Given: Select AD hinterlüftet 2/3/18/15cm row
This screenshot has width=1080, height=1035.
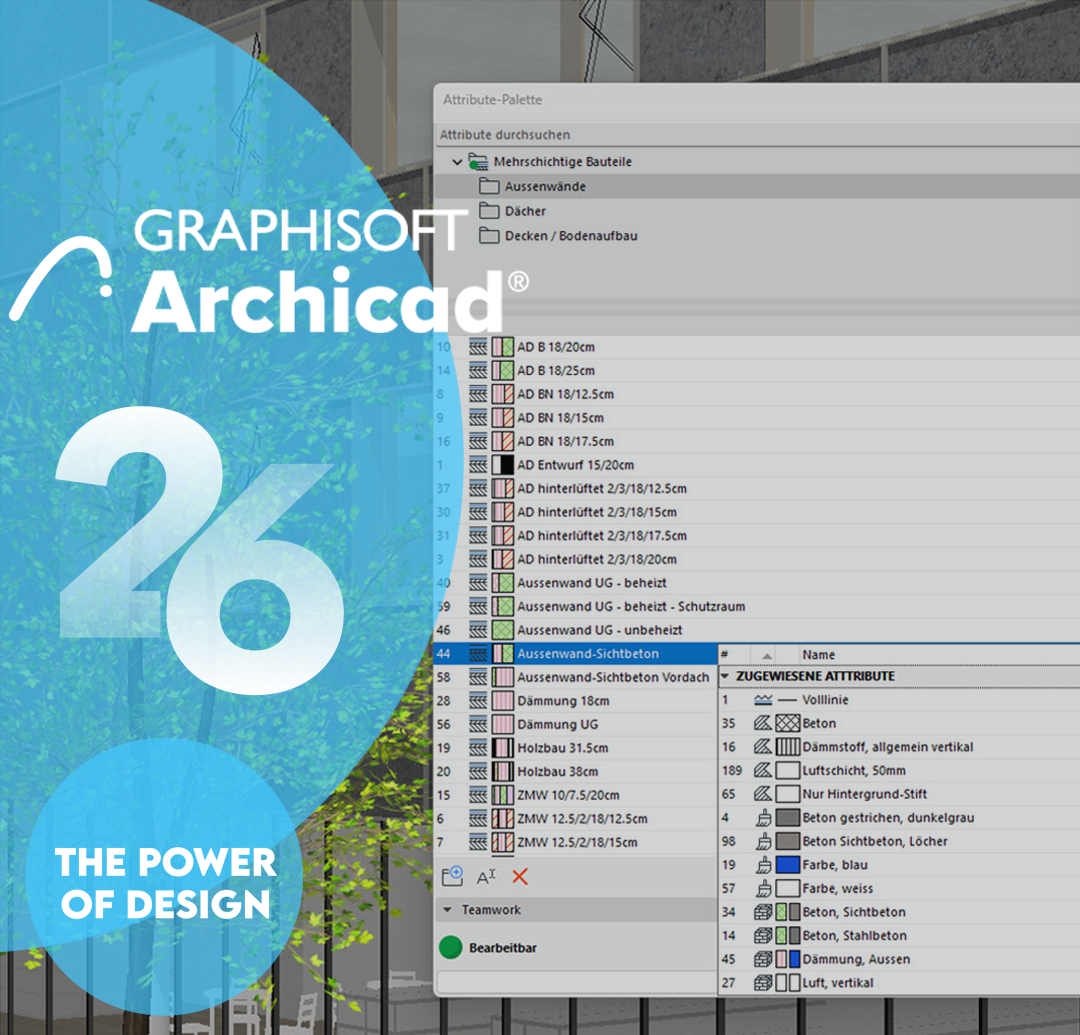Looking at the screenshot, I should point(757,512).
